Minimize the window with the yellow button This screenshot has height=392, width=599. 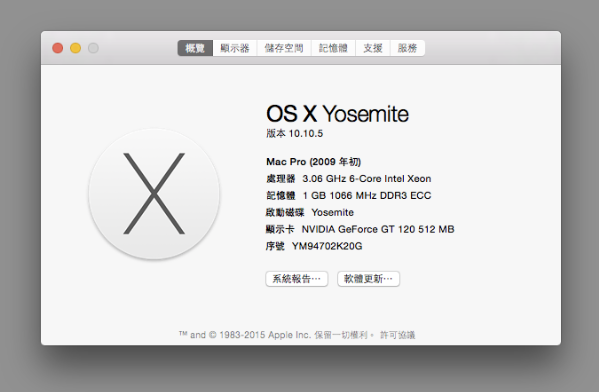[x=76, y=48]
